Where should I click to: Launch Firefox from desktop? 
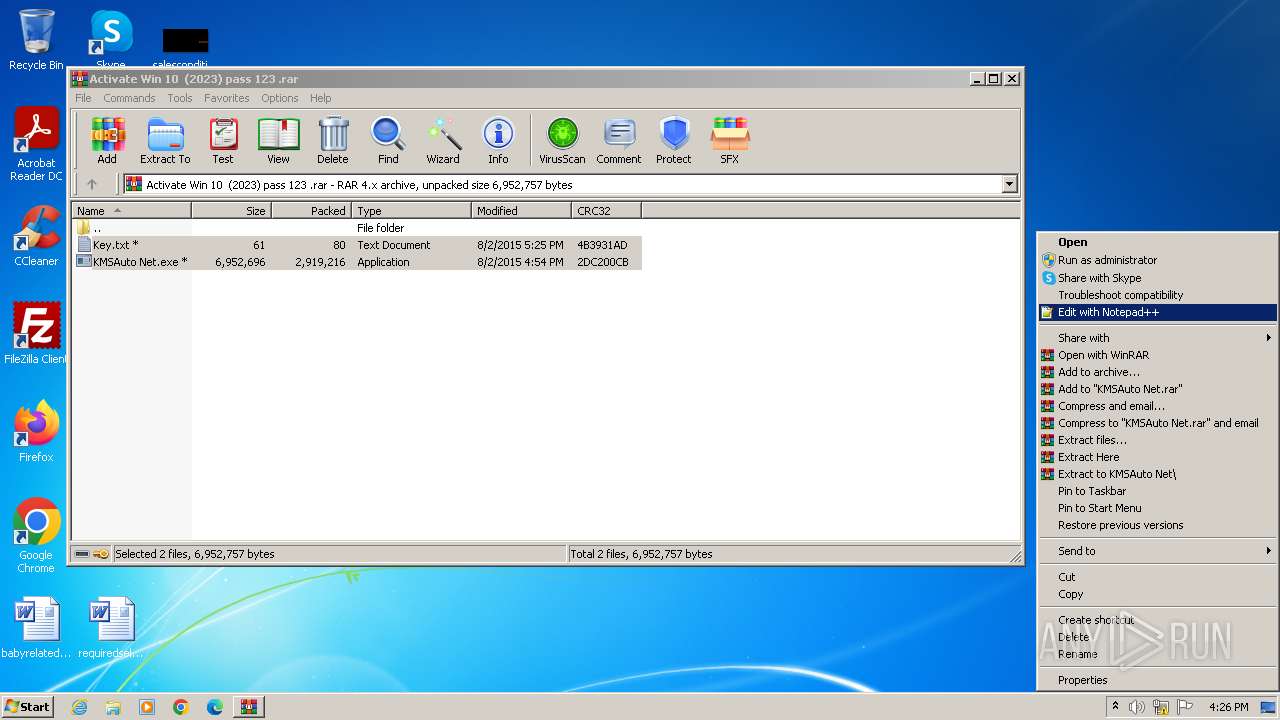click(36, 431)
